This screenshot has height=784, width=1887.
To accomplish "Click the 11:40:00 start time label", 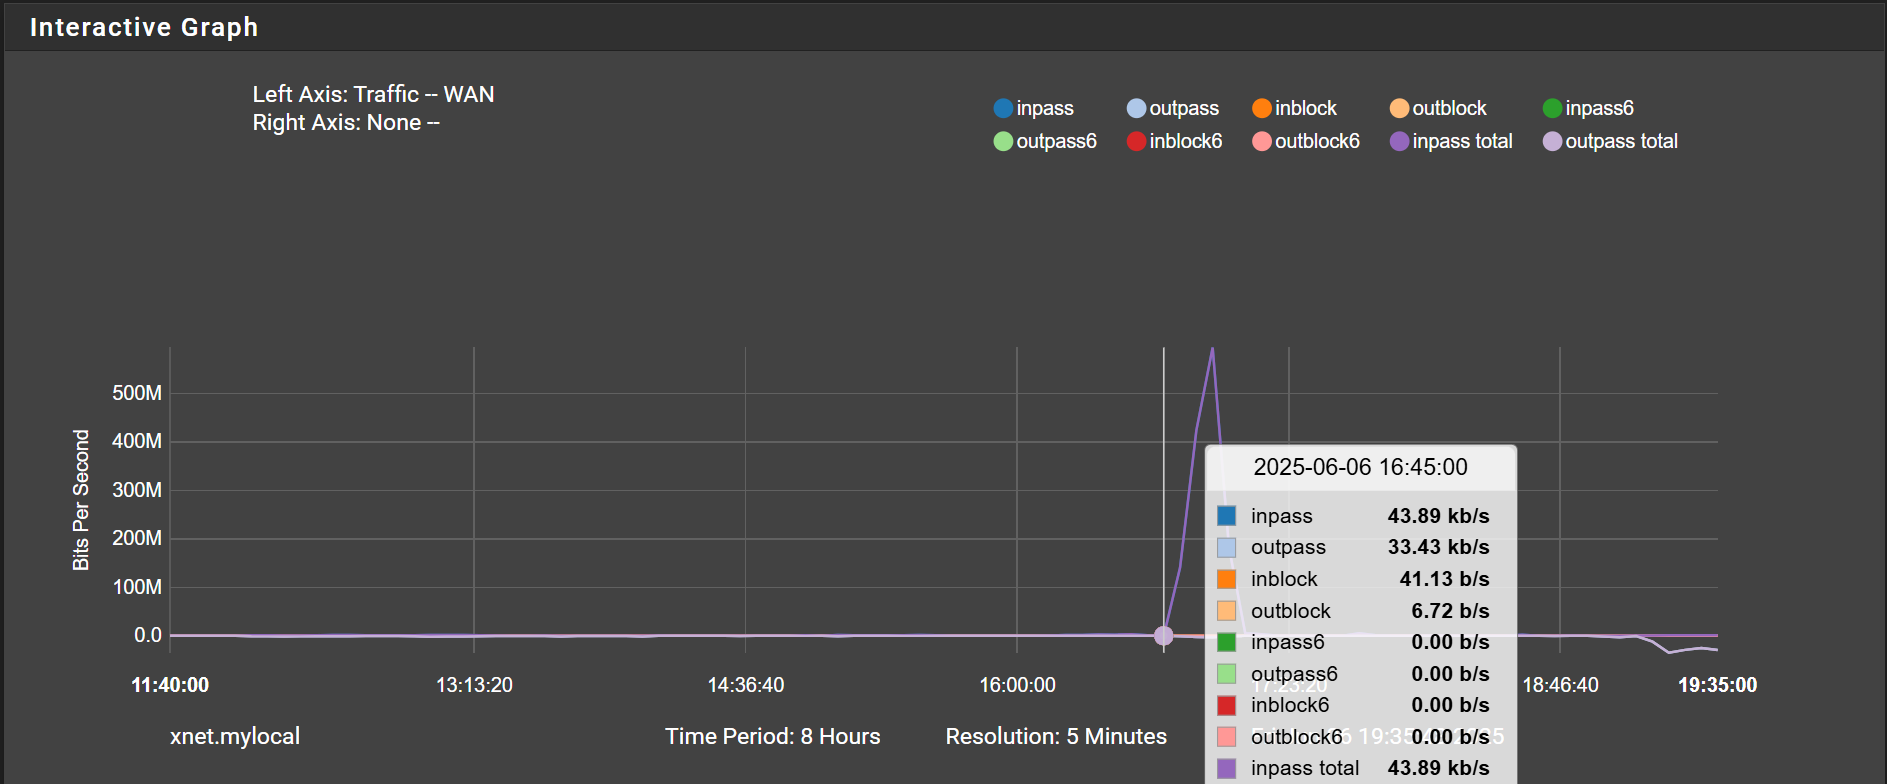I will (170, 685).
